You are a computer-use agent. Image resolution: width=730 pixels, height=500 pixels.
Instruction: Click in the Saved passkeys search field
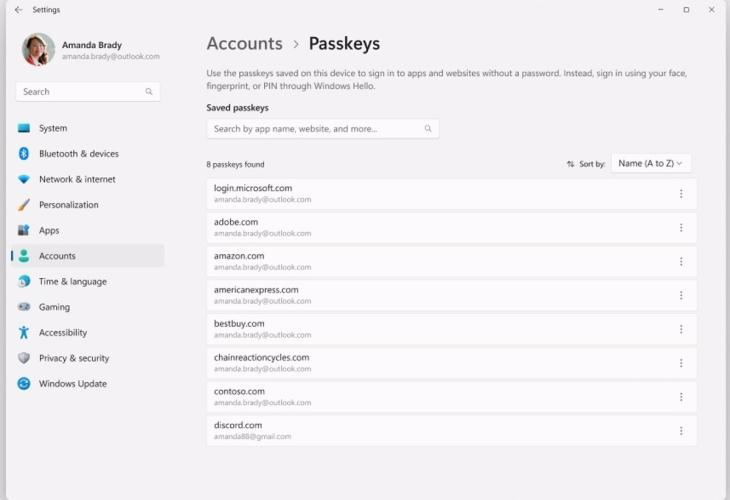pyautogui.click(x=315, y=129)
